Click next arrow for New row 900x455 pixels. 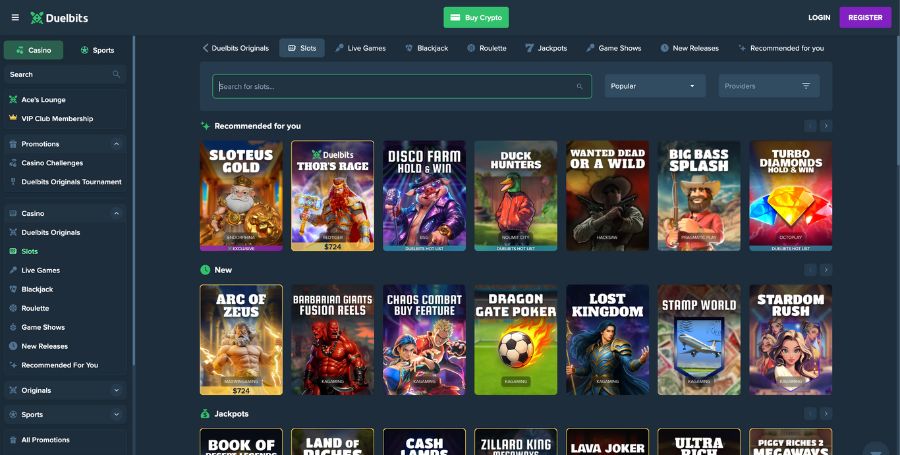(826, 270)
